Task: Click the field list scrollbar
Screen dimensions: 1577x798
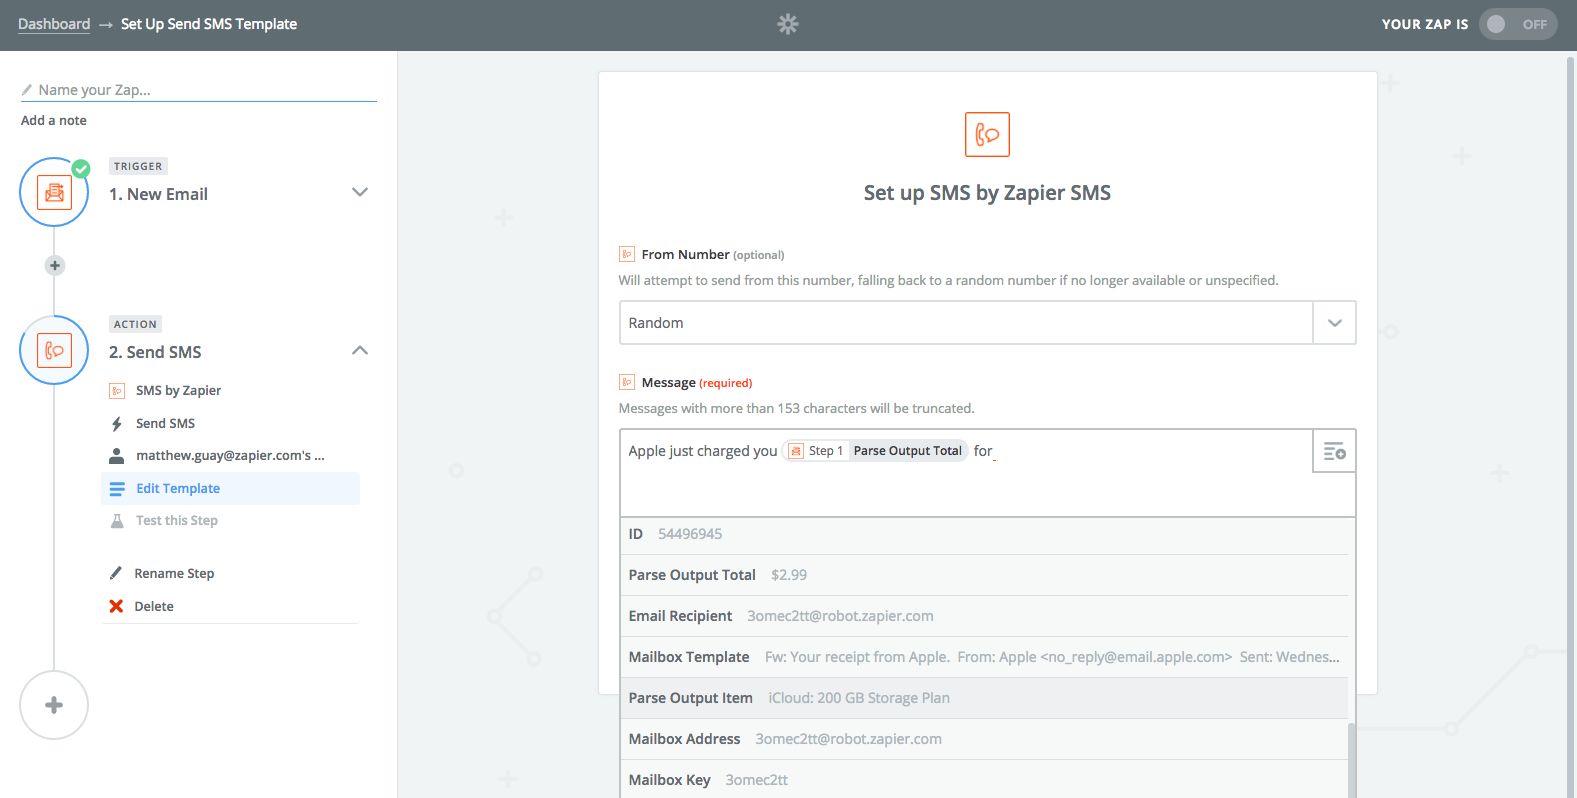Action: click(x=1352, y=760)
